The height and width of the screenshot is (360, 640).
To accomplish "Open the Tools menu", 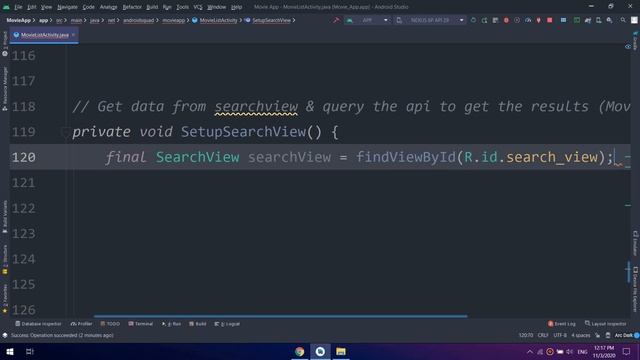I will [182, 7].
